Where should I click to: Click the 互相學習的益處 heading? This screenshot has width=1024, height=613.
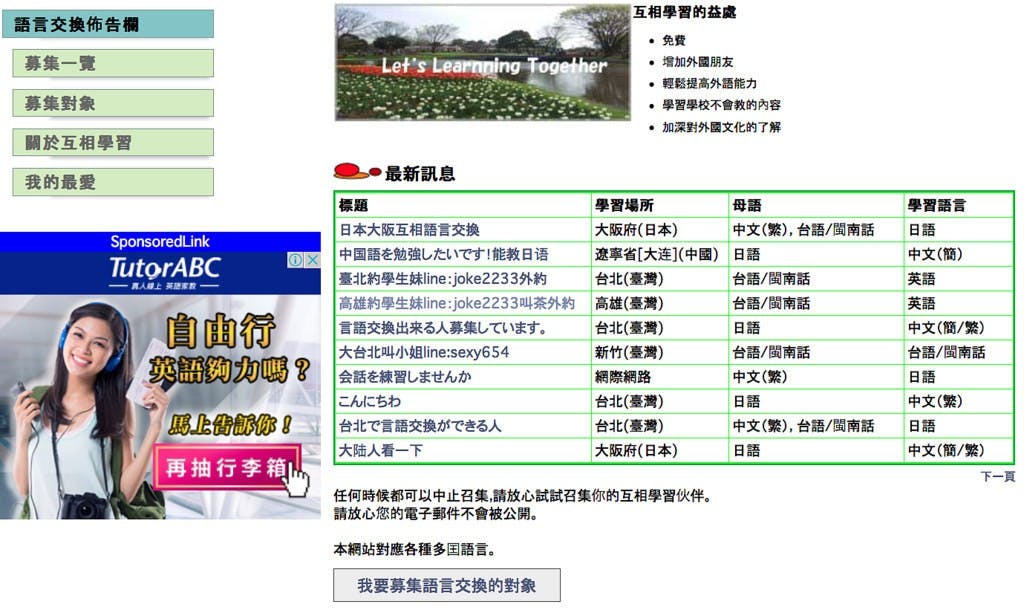click(684, 12)
